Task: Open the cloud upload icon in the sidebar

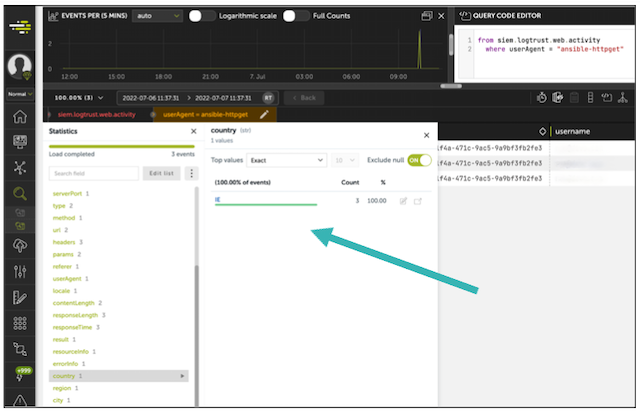Action: point(18,246)
